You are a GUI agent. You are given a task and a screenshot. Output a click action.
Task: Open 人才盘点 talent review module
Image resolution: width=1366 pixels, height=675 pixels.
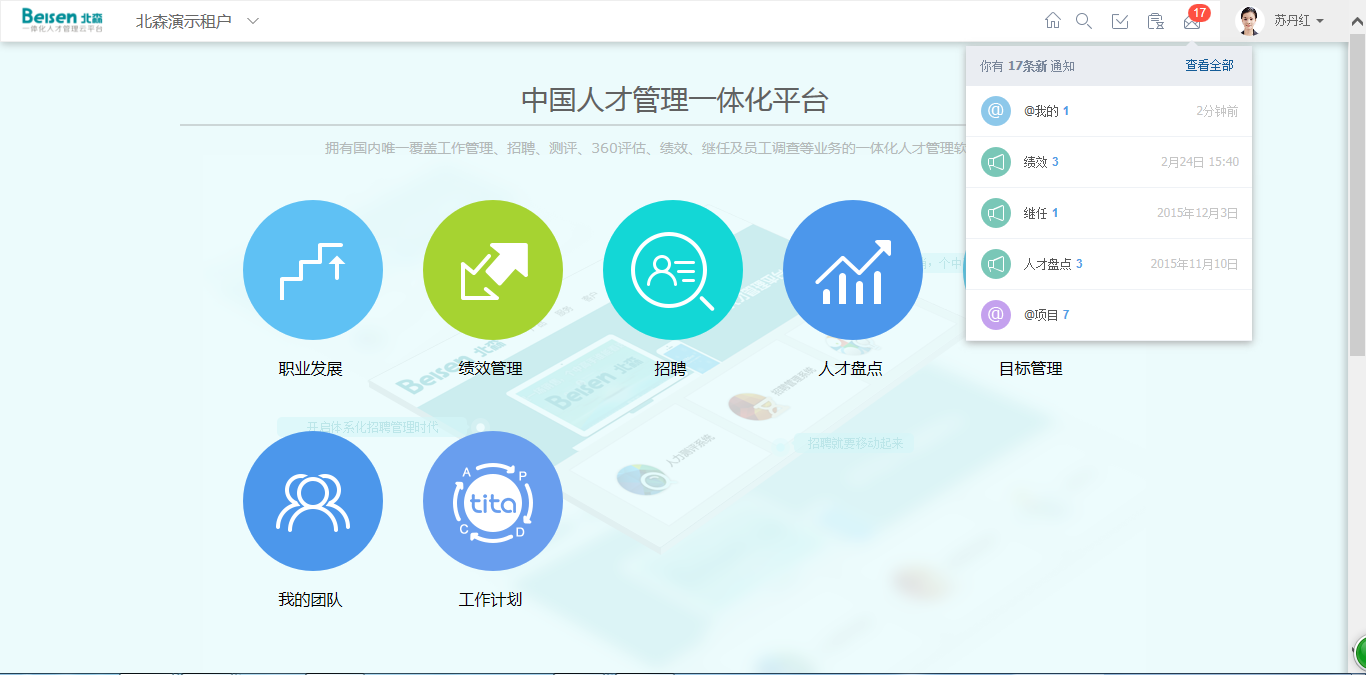tap(852, 270)
